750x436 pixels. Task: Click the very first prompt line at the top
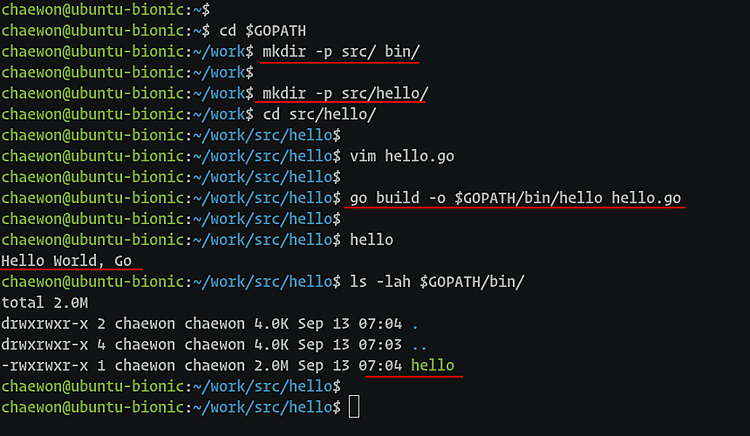tap(100, 9)
